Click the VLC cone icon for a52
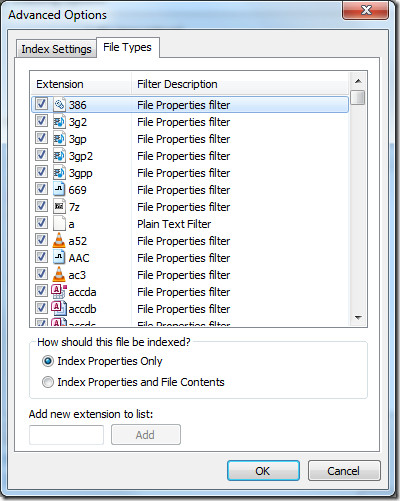 [x=59, y=240]
